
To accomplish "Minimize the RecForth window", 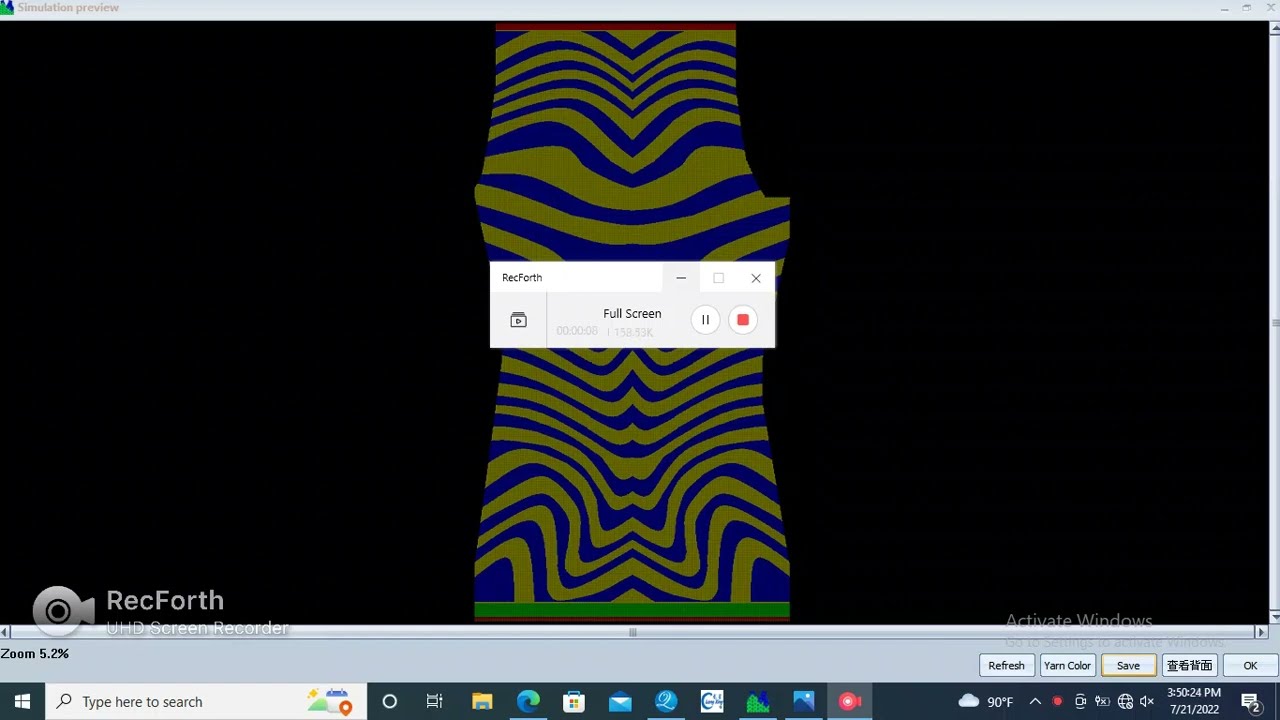I will [681, 278].
